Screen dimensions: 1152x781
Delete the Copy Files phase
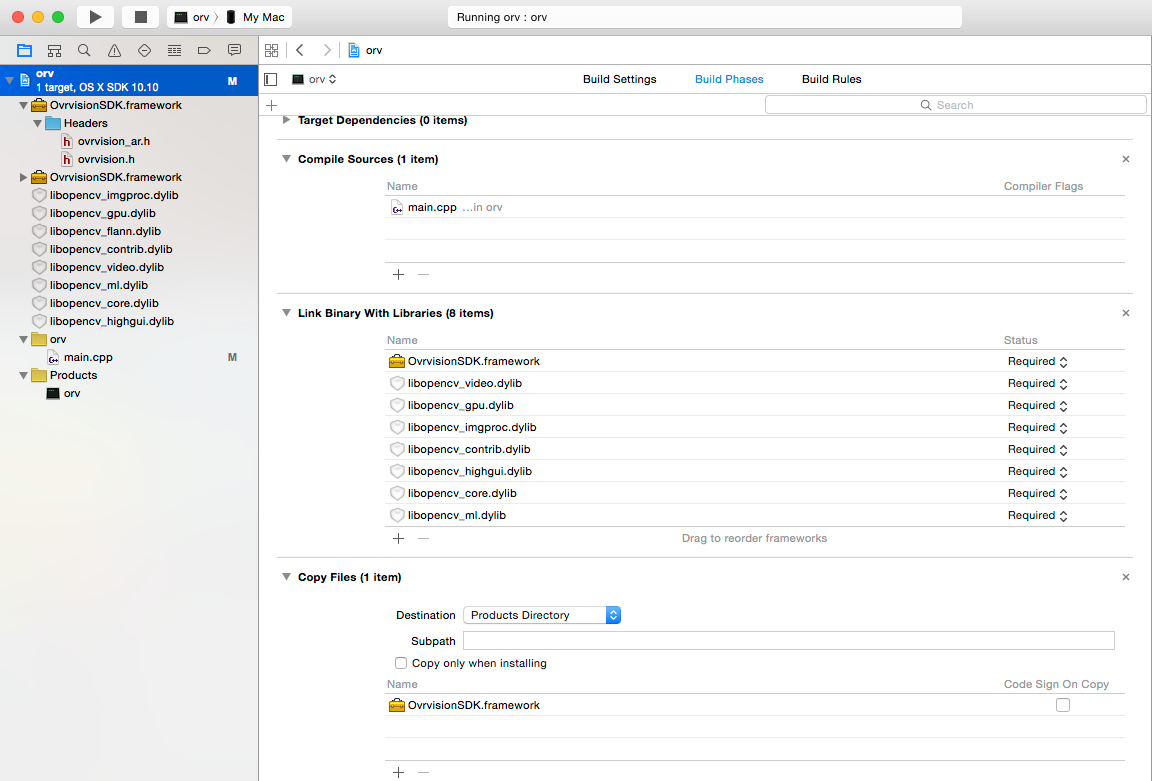point(1126,577)
